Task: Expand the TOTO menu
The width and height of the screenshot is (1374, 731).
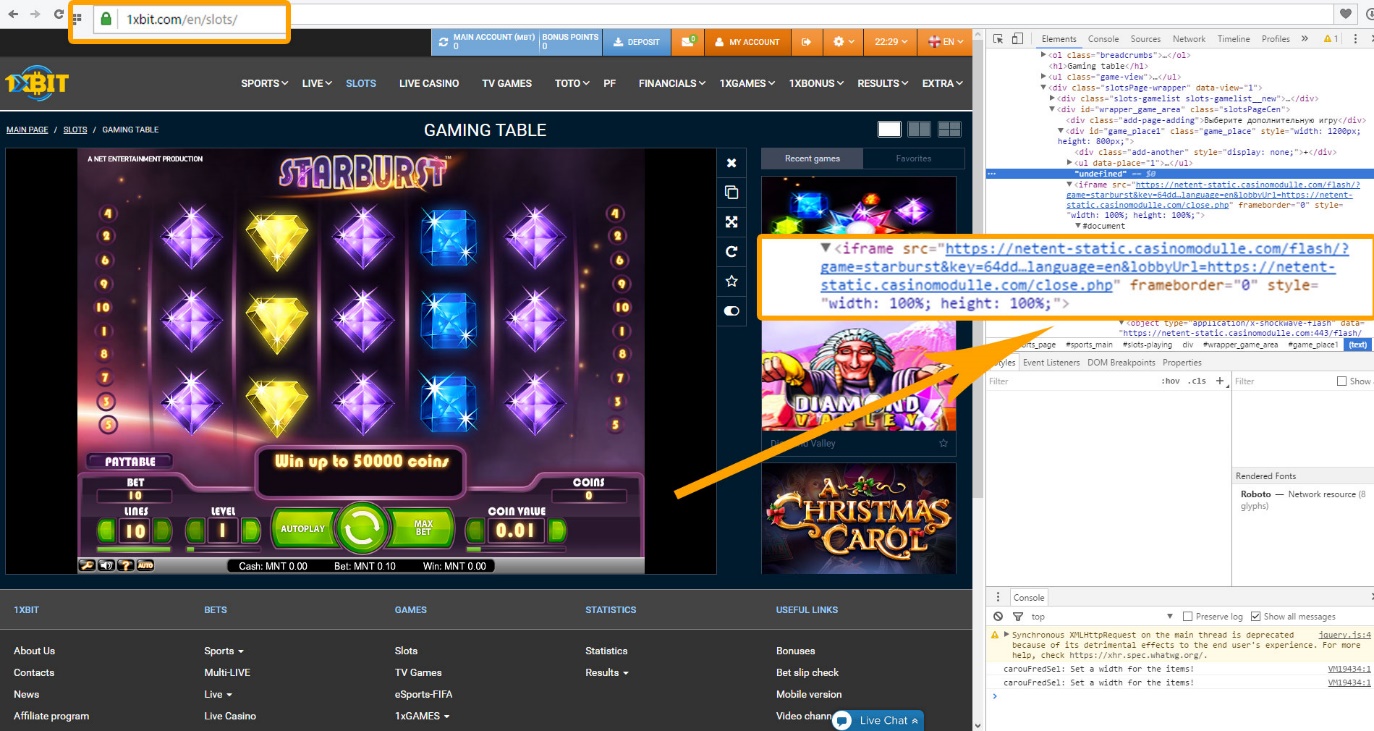Action: [572, 83]
